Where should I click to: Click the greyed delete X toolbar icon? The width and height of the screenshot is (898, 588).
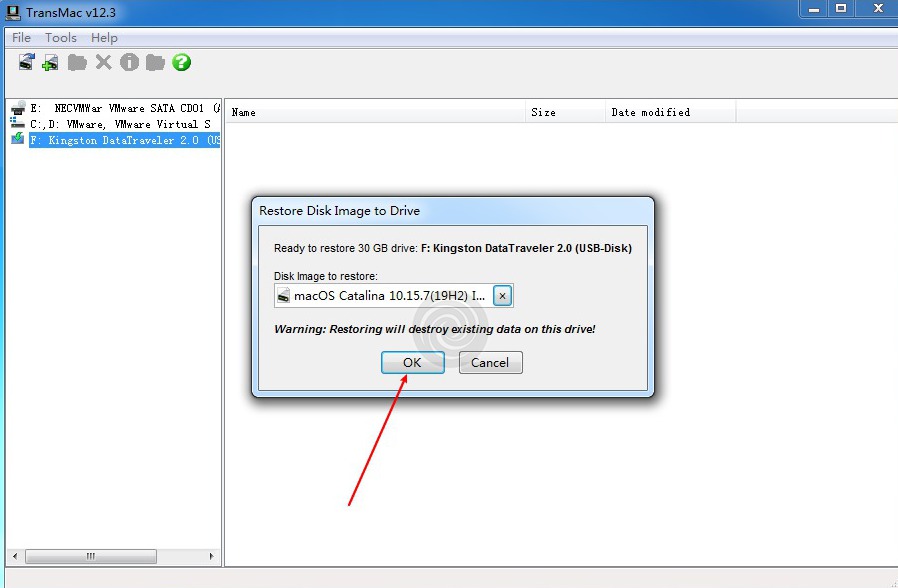click(104, 62)
